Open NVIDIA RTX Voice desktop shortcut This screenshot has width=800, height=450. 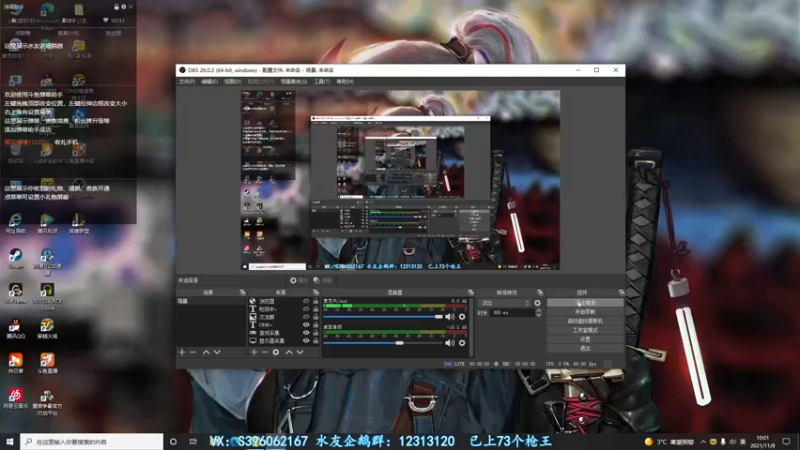point(47,297)
